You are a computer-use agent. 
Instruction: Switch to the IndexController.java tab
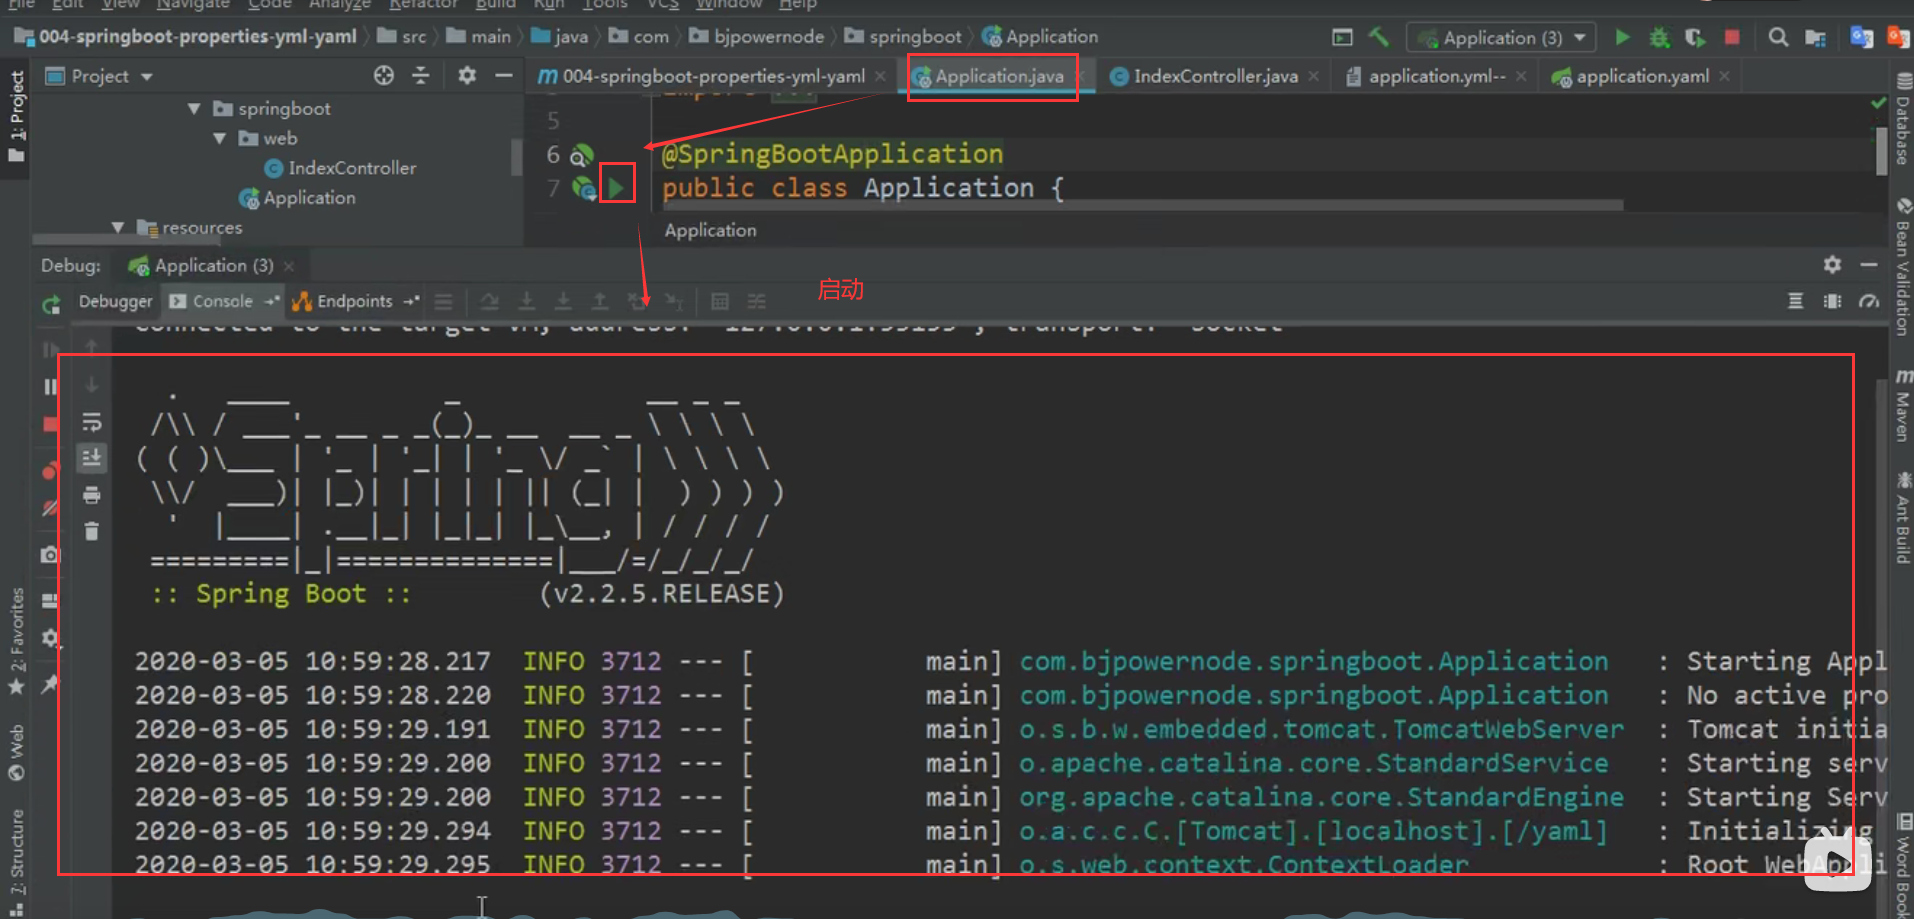pyautogui.click(x=1215, y=76)
